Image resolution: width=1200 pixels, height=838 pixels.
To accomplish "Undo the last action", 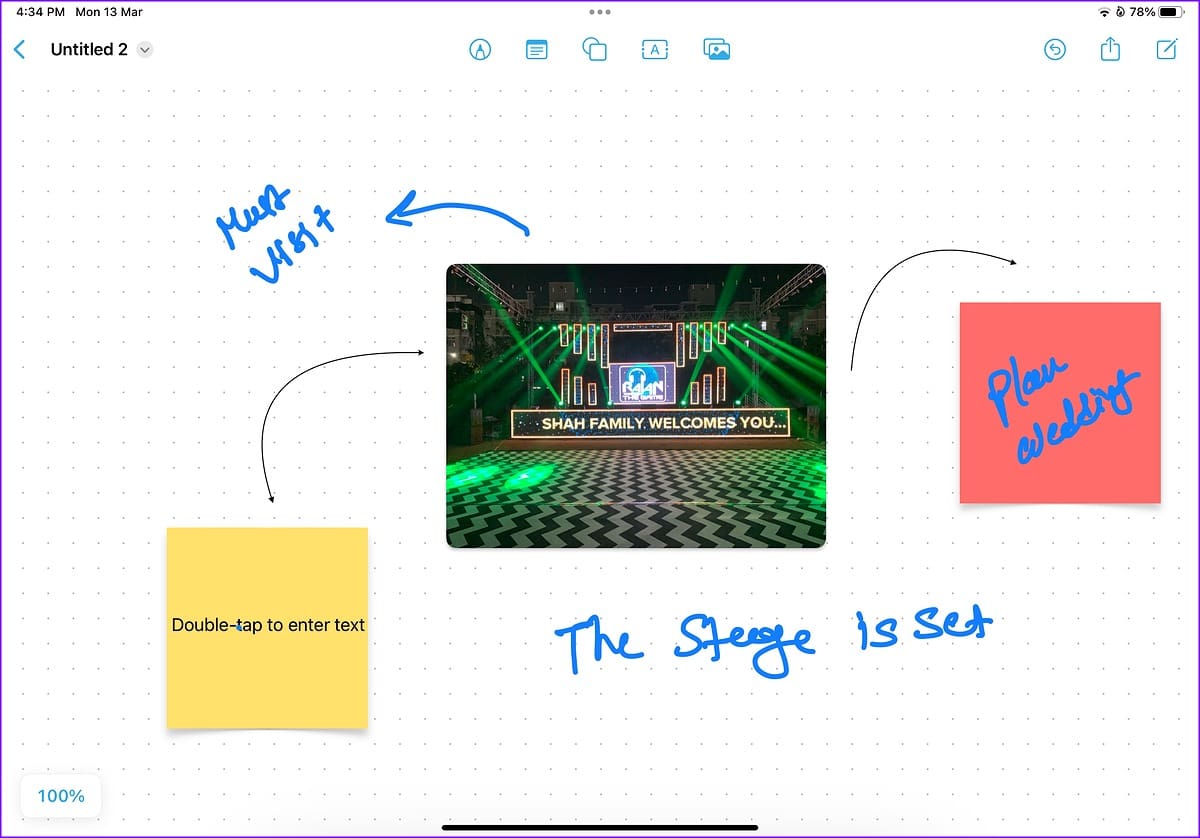I will (1054, 49).
